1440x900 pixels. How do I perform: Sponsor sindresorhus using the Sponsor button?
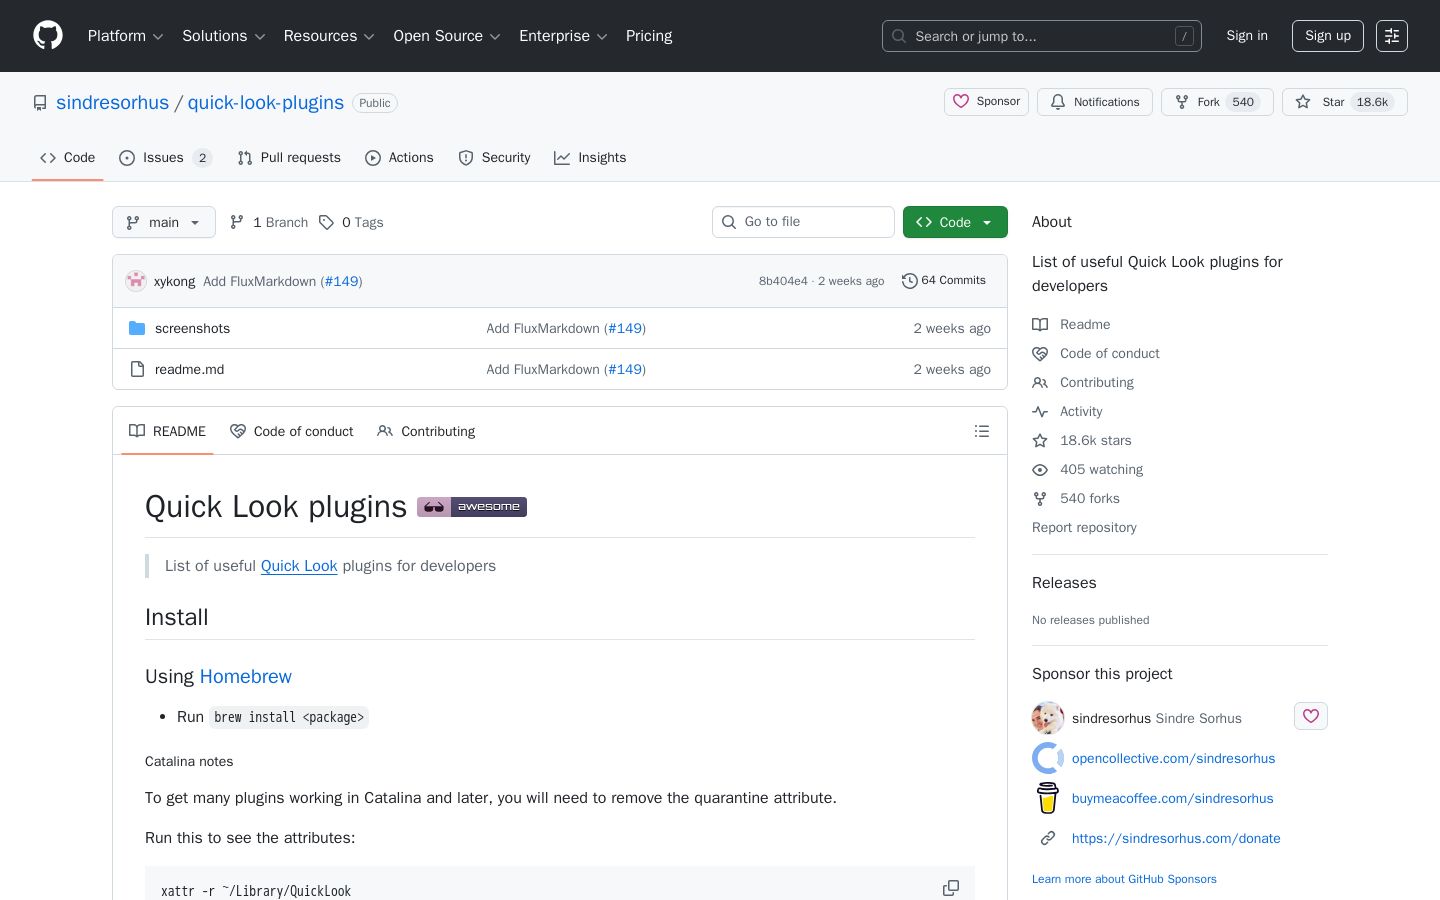point(986,102)
